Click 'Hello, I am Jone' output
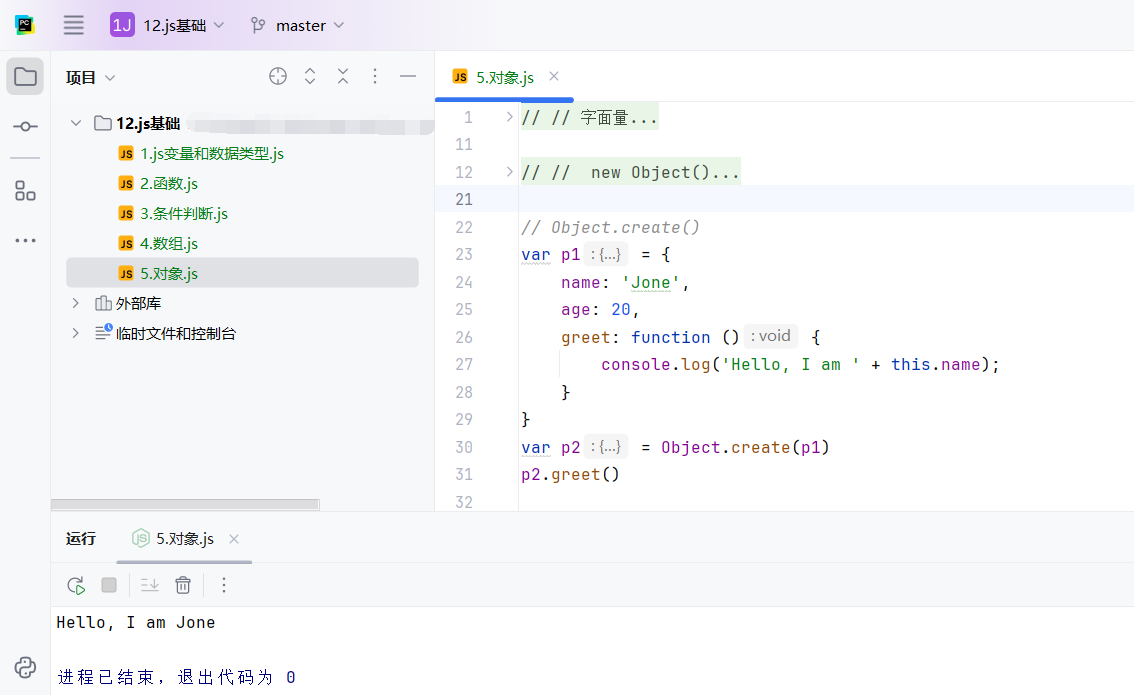 (x=136, y=623)
